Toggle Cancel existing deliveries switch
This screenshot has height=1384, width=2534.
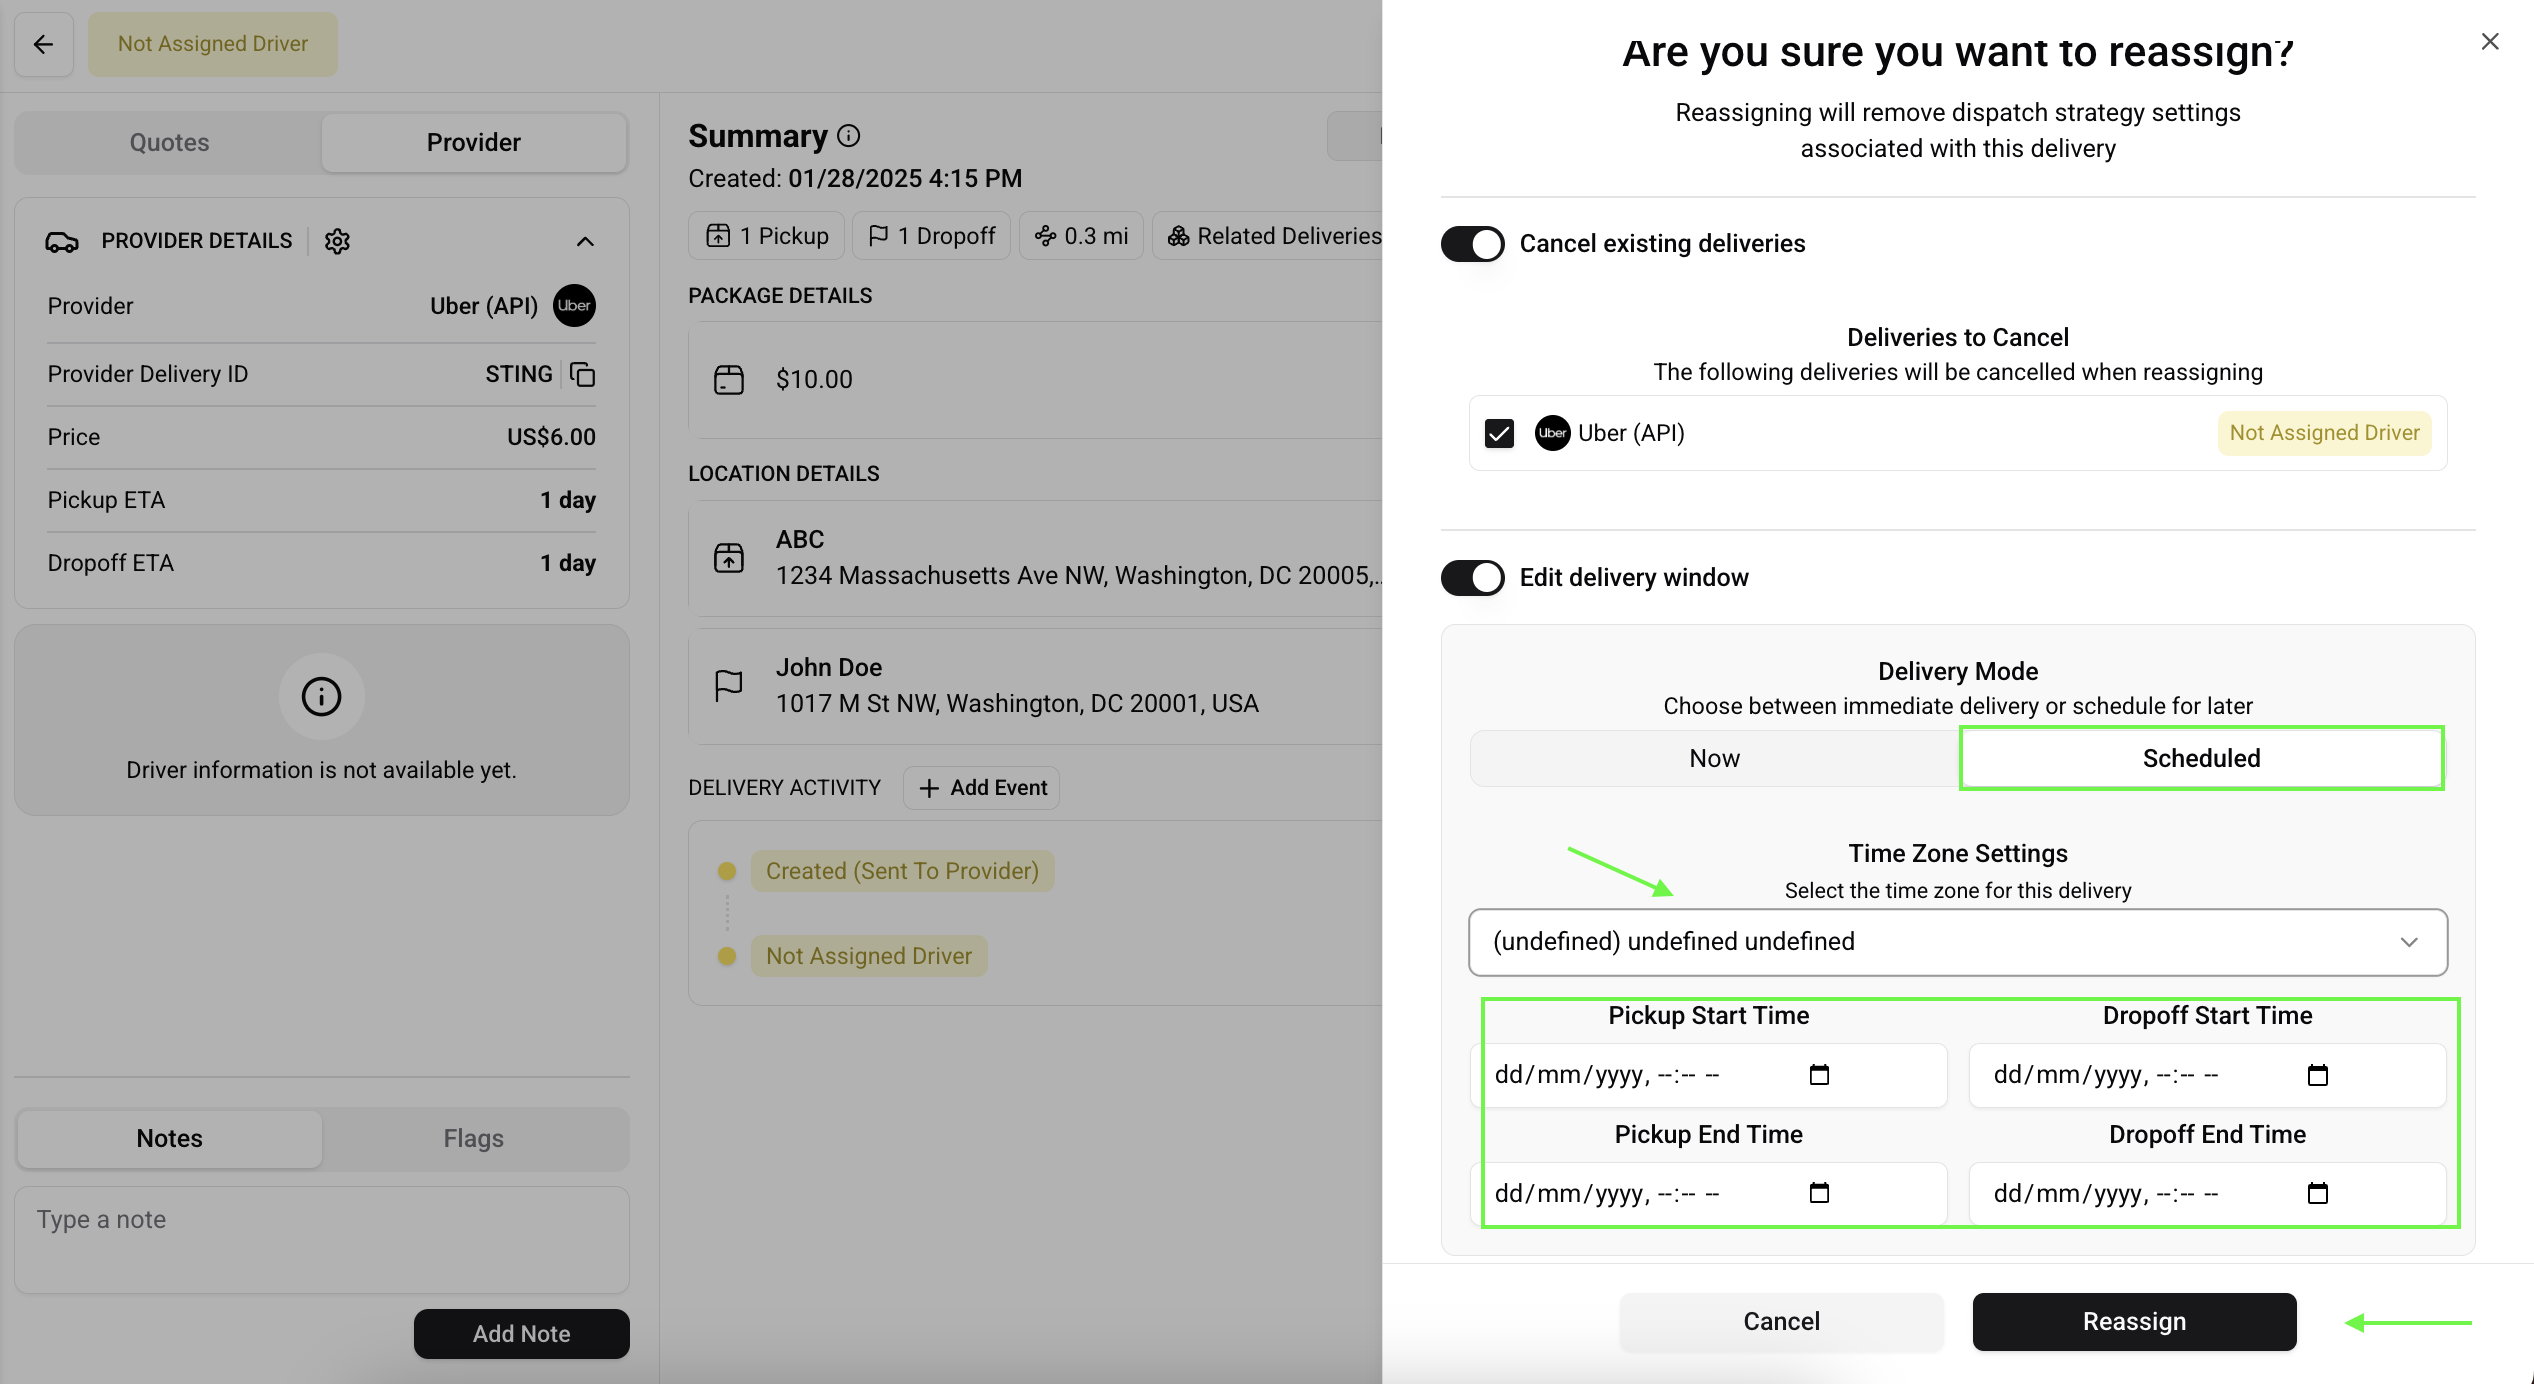pos(1472,244)
